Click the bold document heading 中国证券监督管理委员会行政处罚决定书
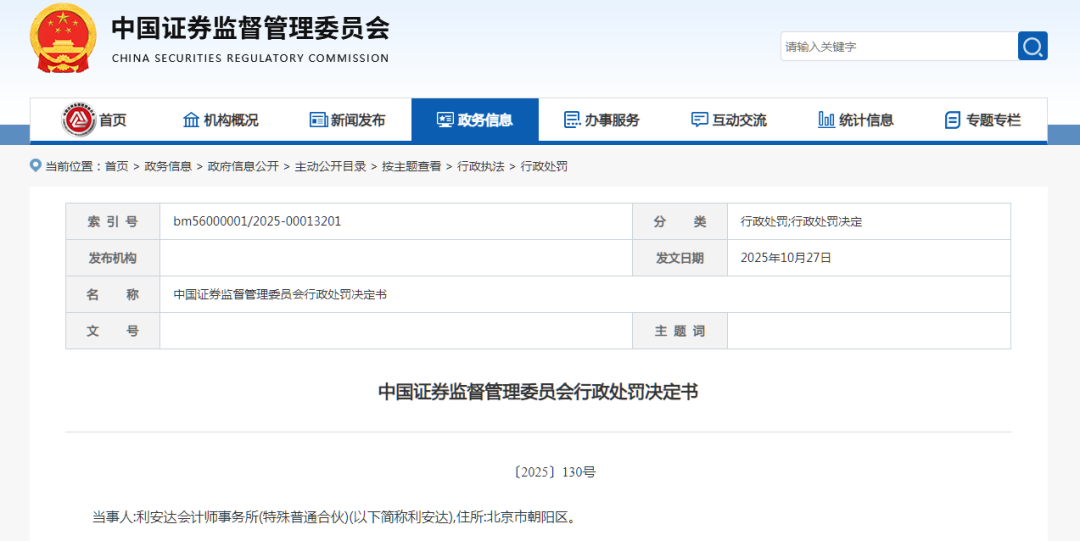 pyautogui.click(x=538, y=391)
